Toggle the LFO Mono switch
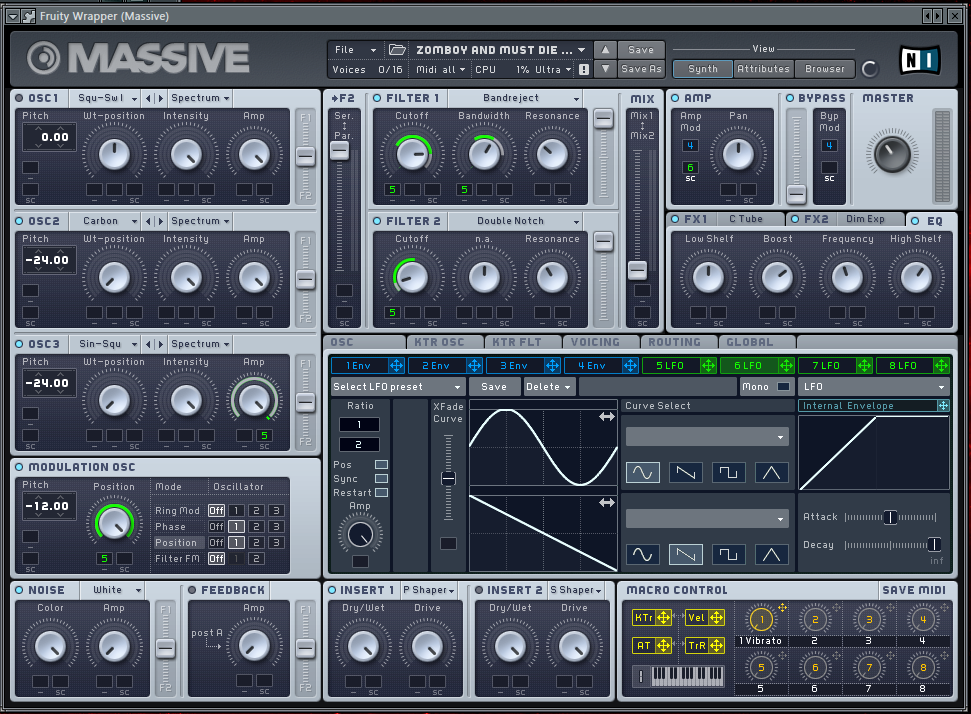Screen dimensions: 971x714 pyautogui.click(x=783, y=386)
